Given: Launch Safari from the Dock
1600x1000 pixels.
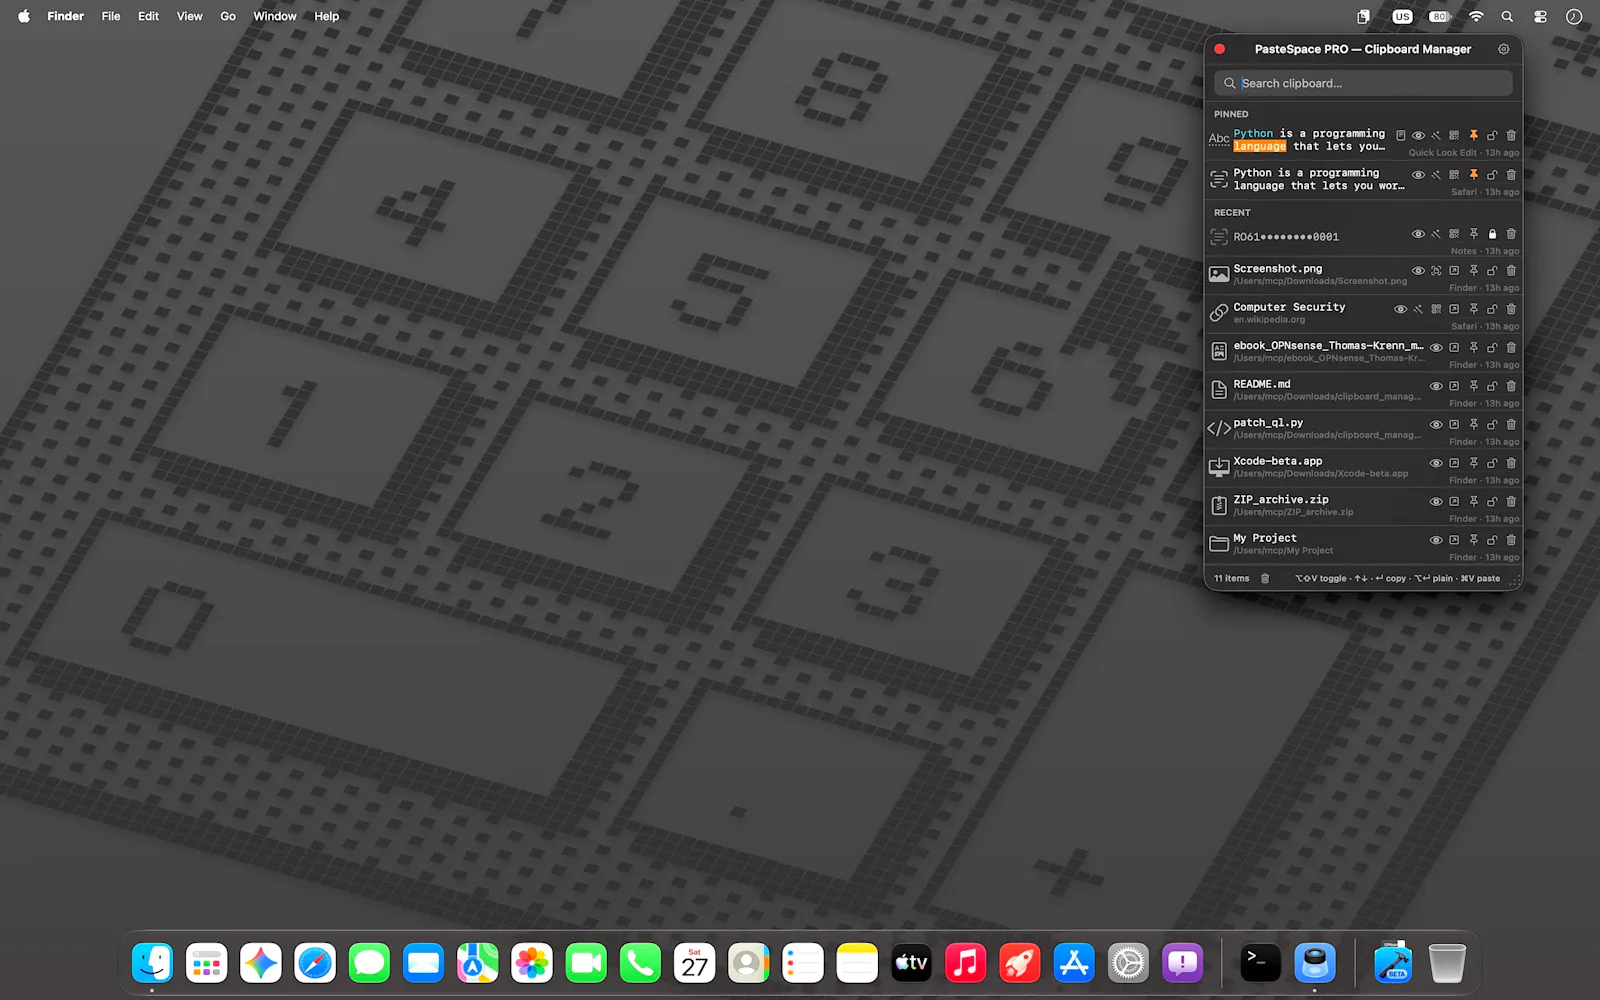Looking at the screenshot, I should [x=315, y=963].
